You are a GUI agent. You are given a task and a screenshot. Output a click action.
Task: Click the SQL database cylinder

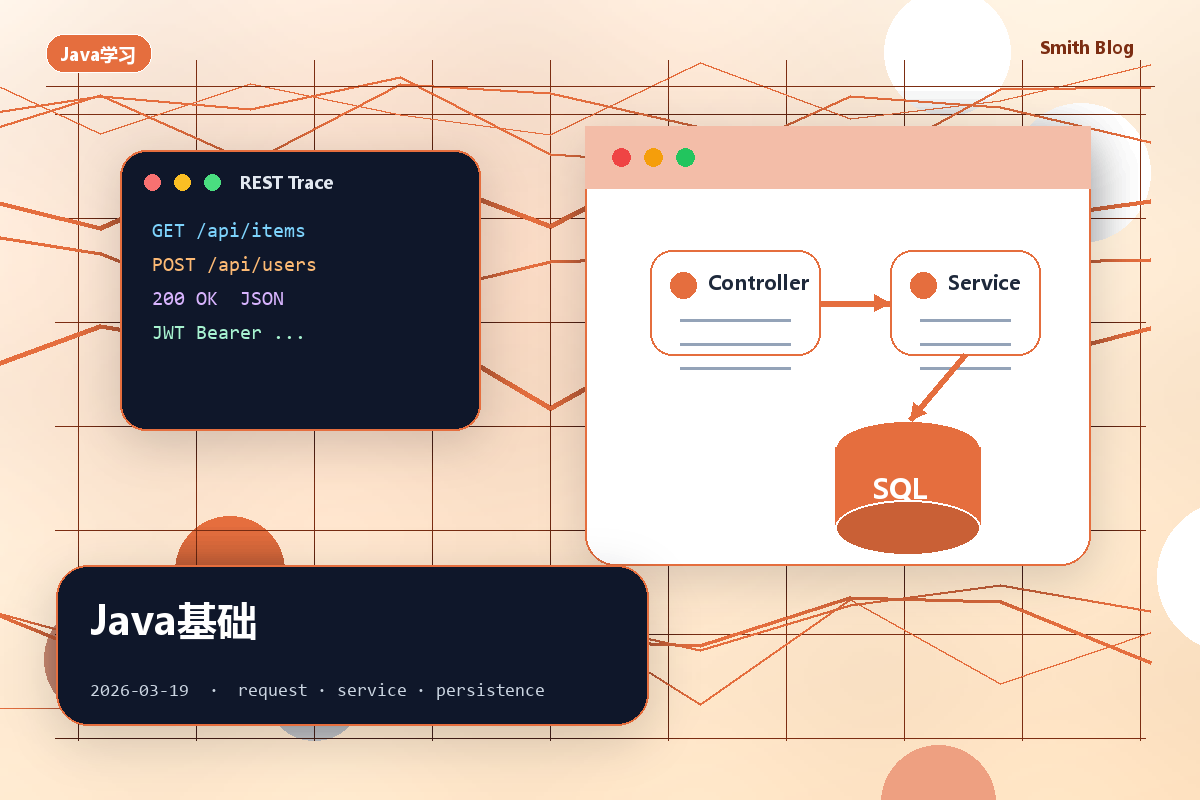908,488
